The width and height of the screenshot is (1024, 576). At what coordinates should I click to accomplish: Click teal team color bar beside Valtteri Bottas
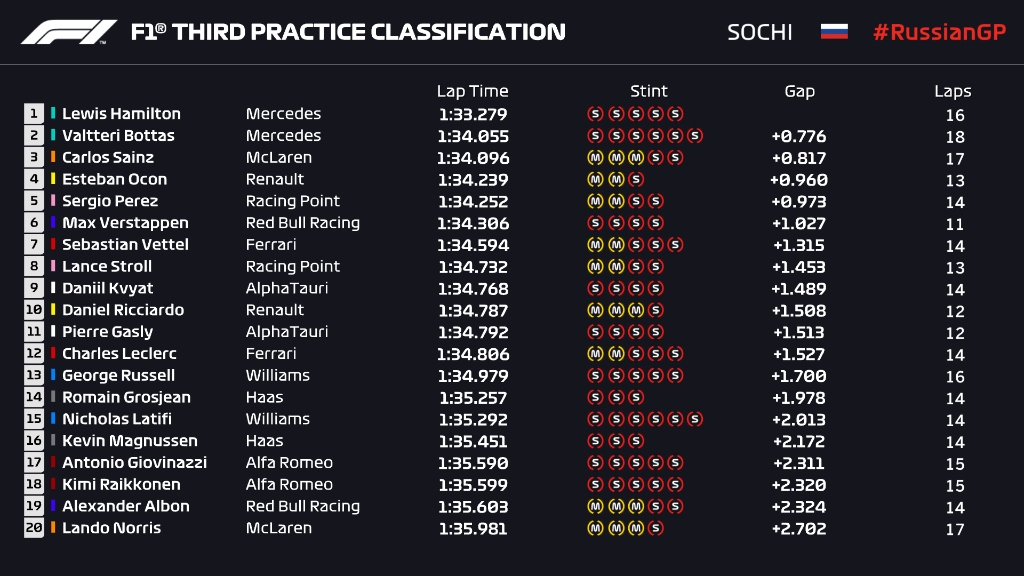[x=54, y=136]
